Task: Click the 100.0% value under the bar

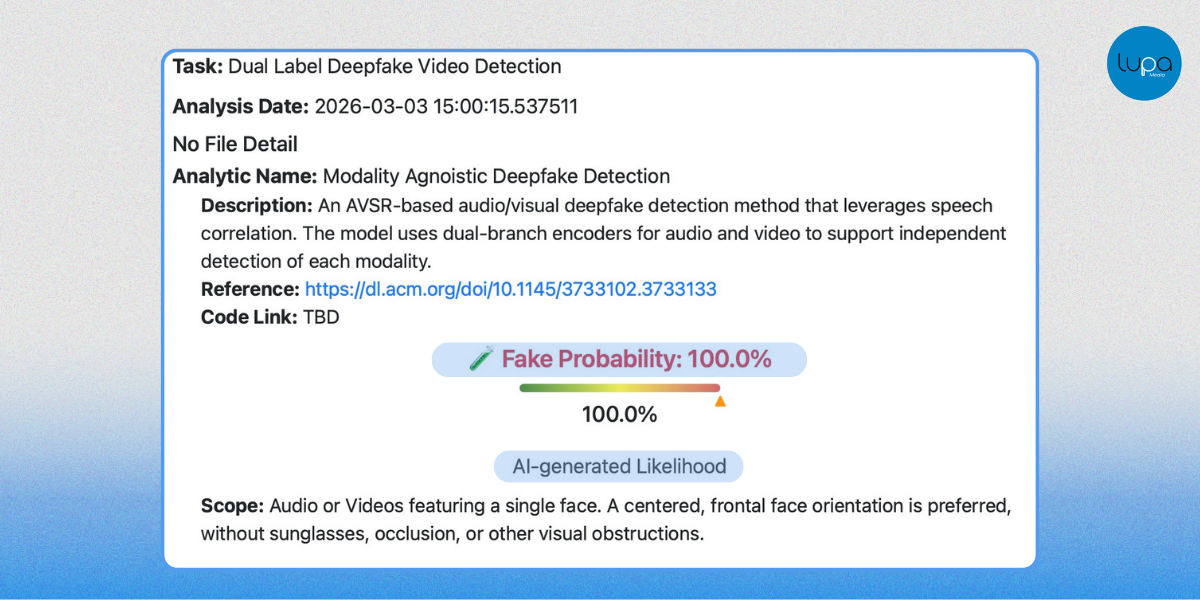Action: [619, 414]
